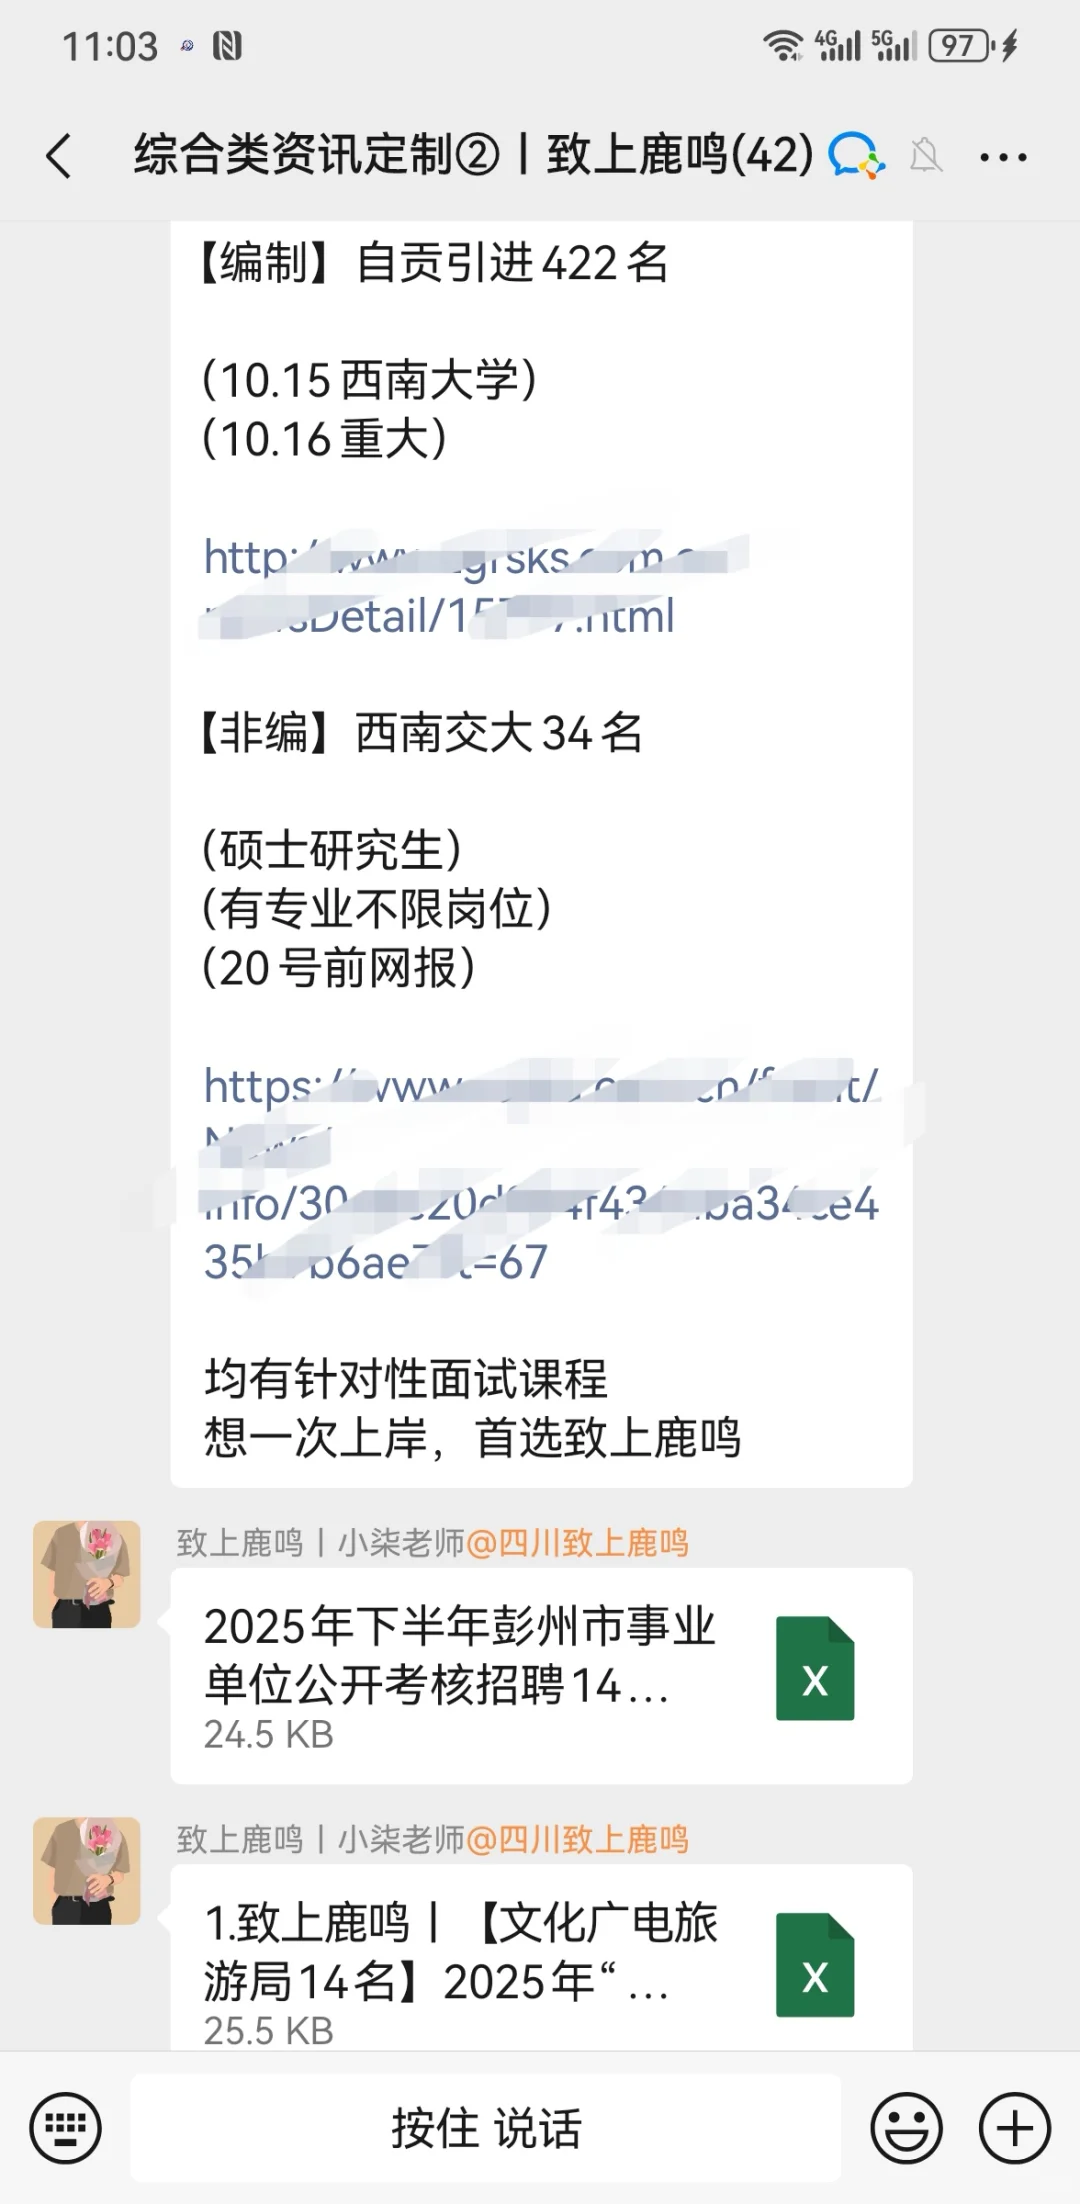Tap the colorful chat bubble icon in header

(x=857, y=156)
